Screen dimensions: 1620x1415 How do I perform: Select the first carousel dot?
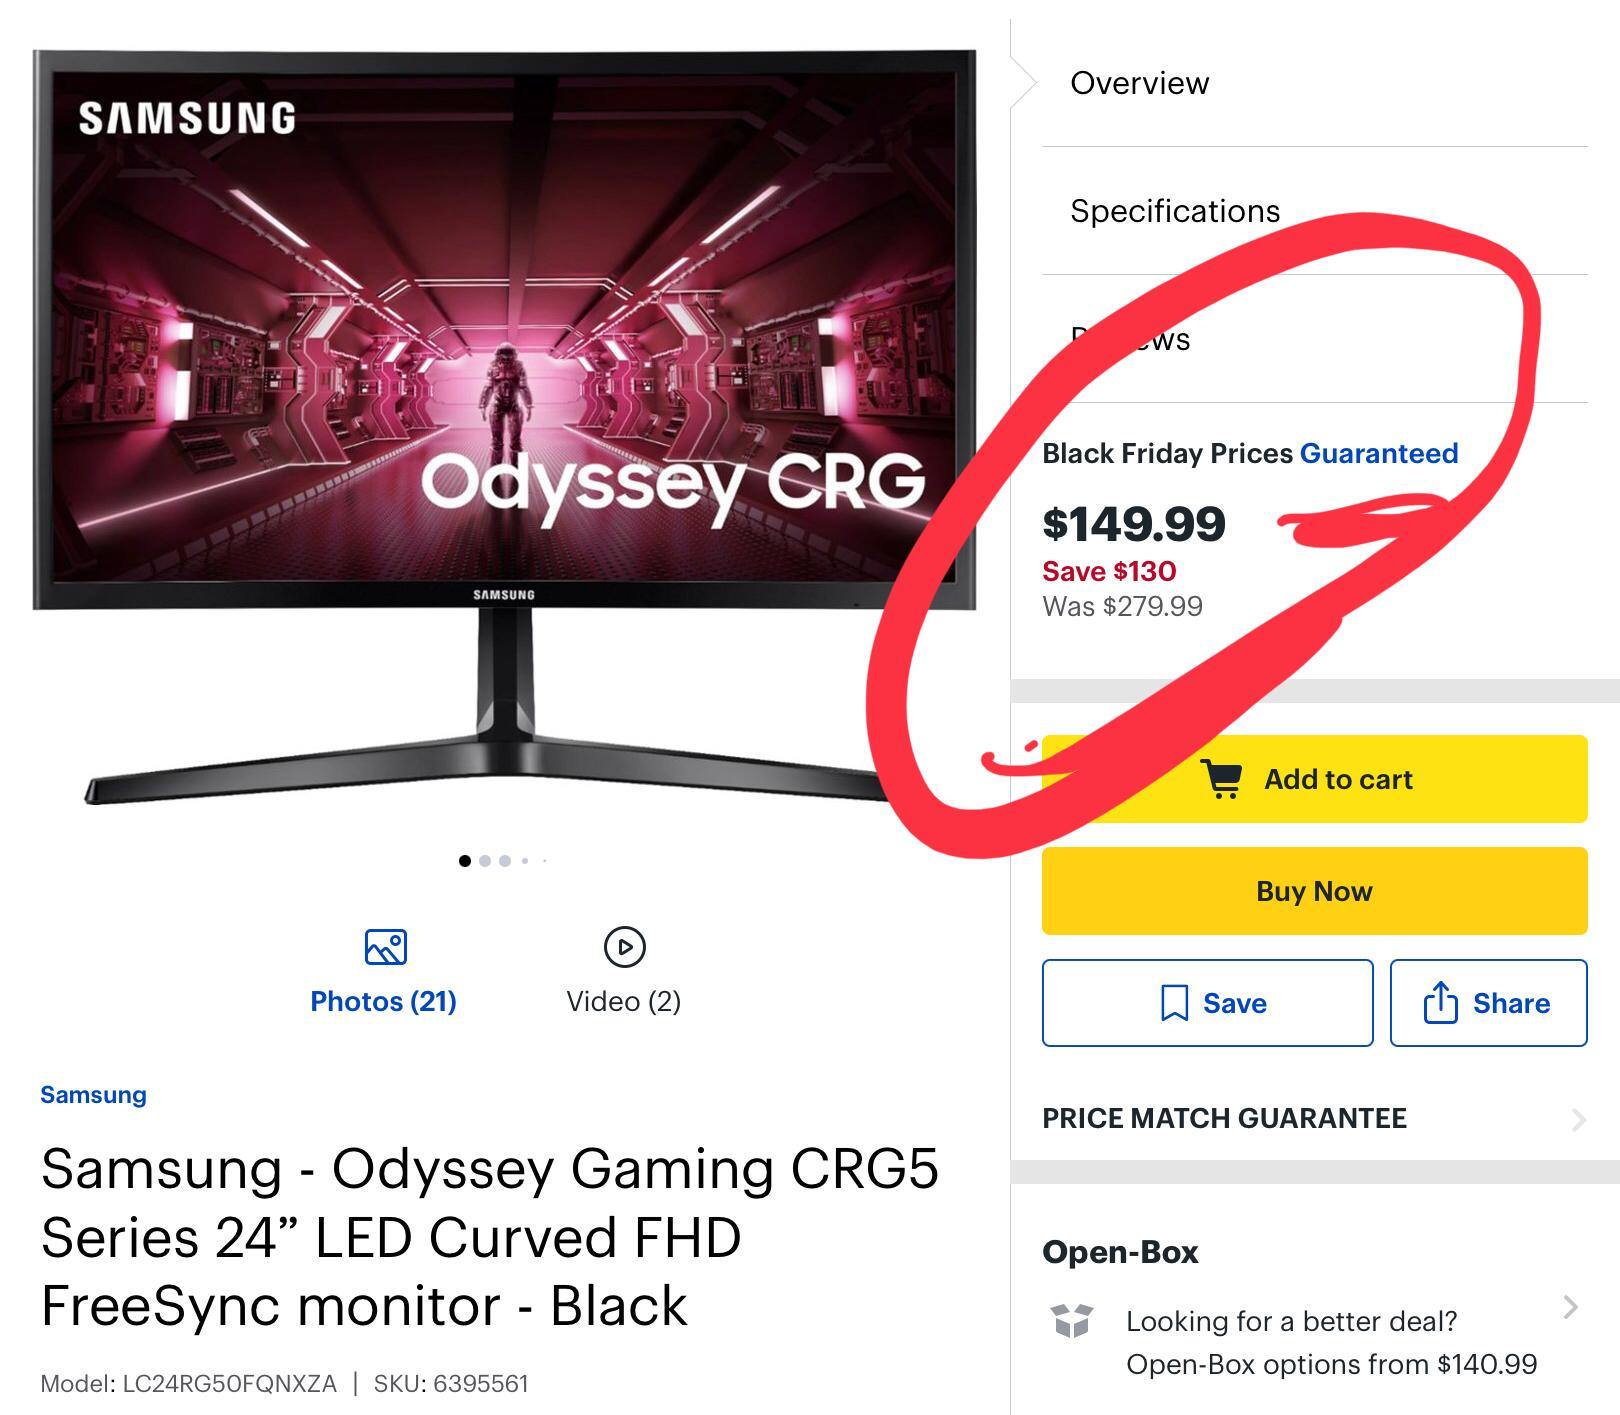click(x=464, y=861)
